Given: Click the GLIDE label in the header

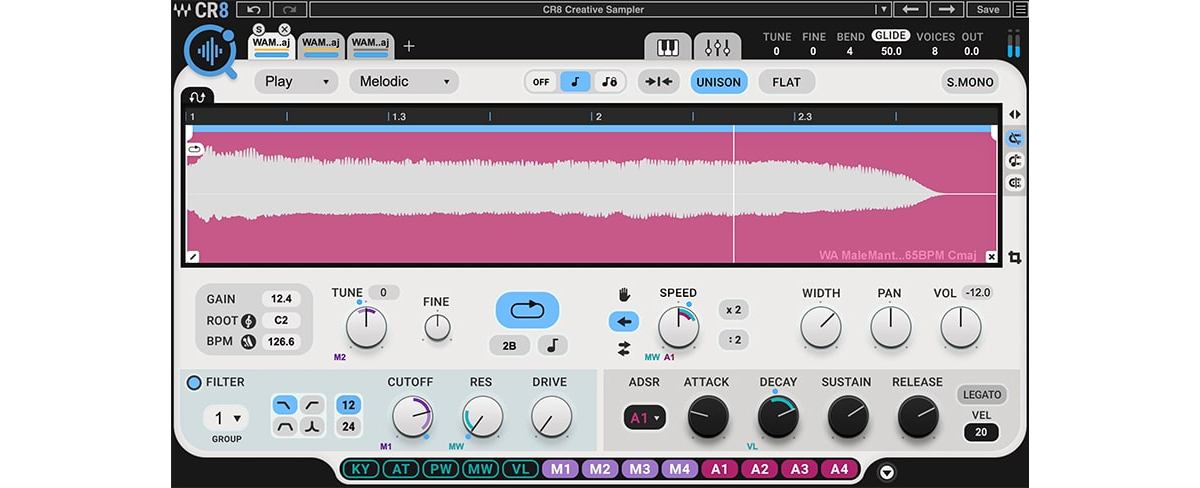Looking at the screenshot, I should (x=890, y=36).
